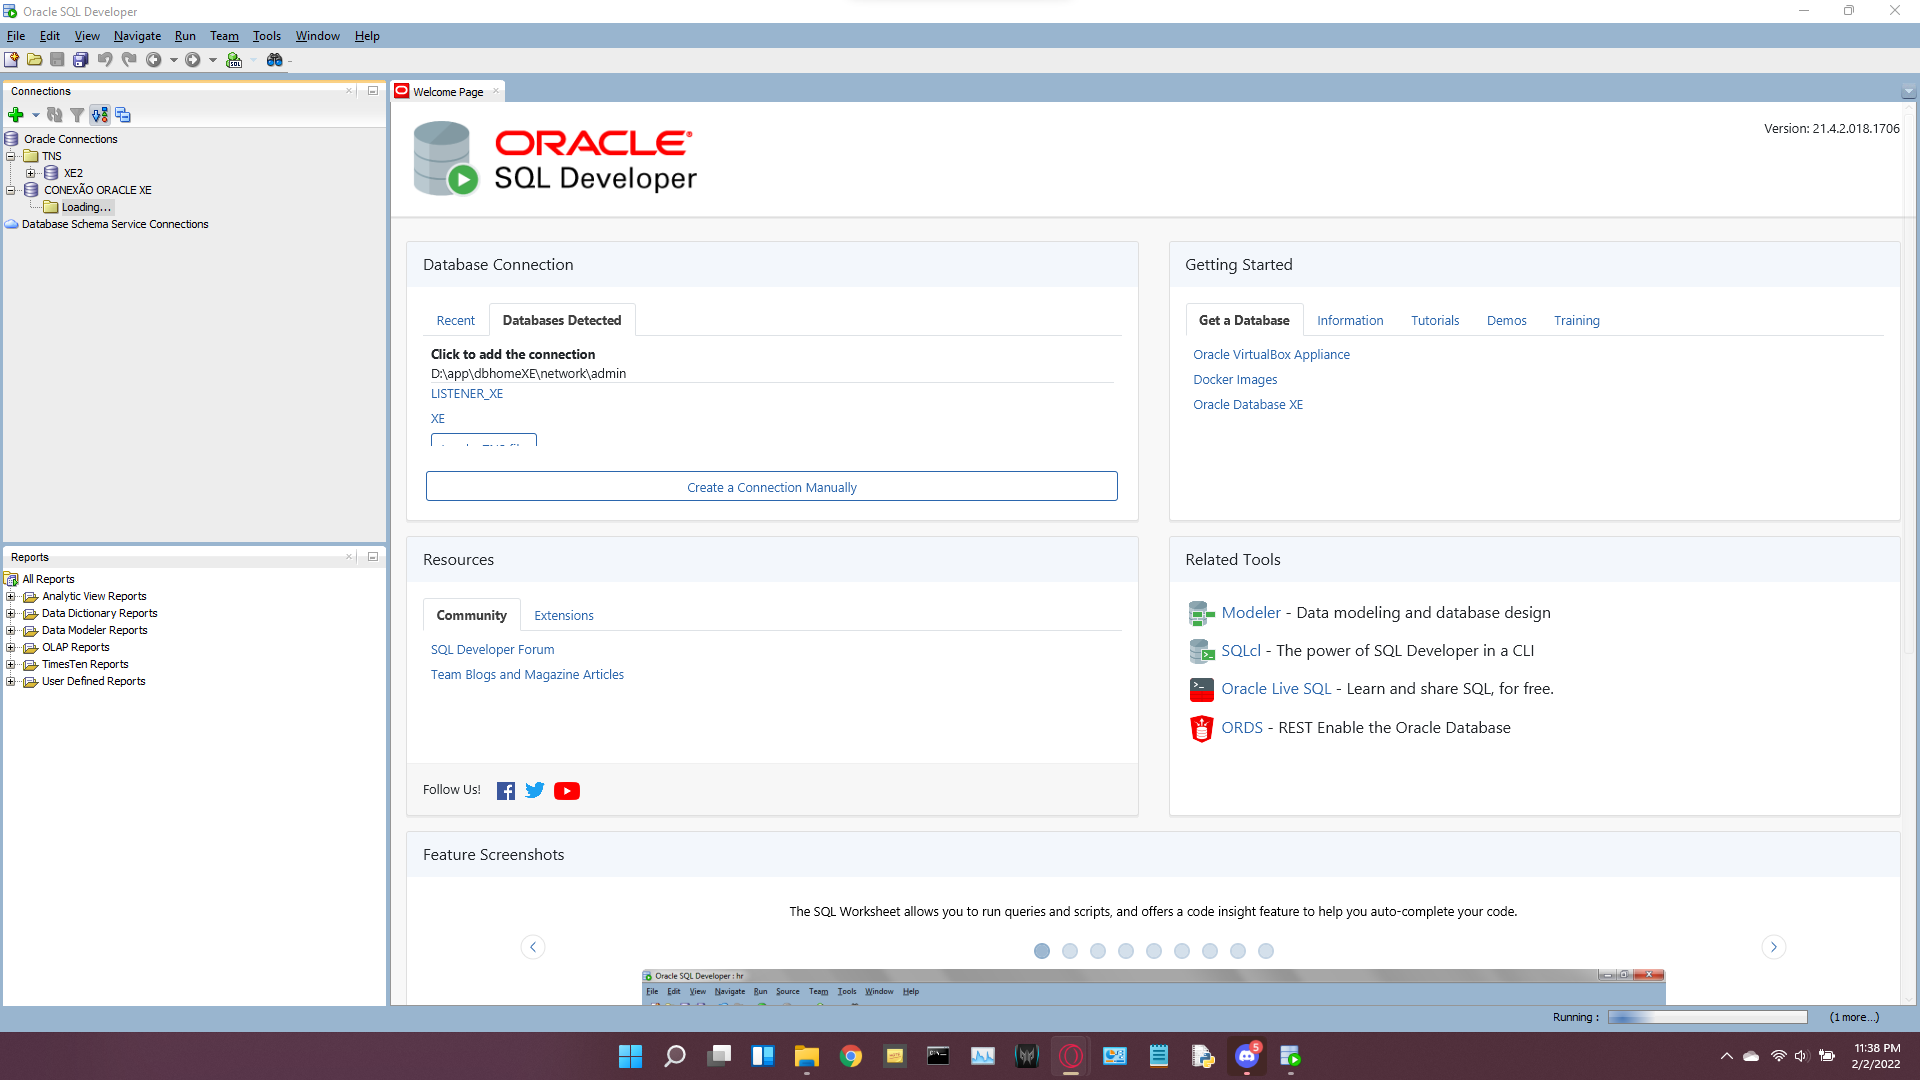The width and height of the screenshot is (1920, 1080).
Task: Expand Data Dictionary Reports folder
Action: [11, 613]
